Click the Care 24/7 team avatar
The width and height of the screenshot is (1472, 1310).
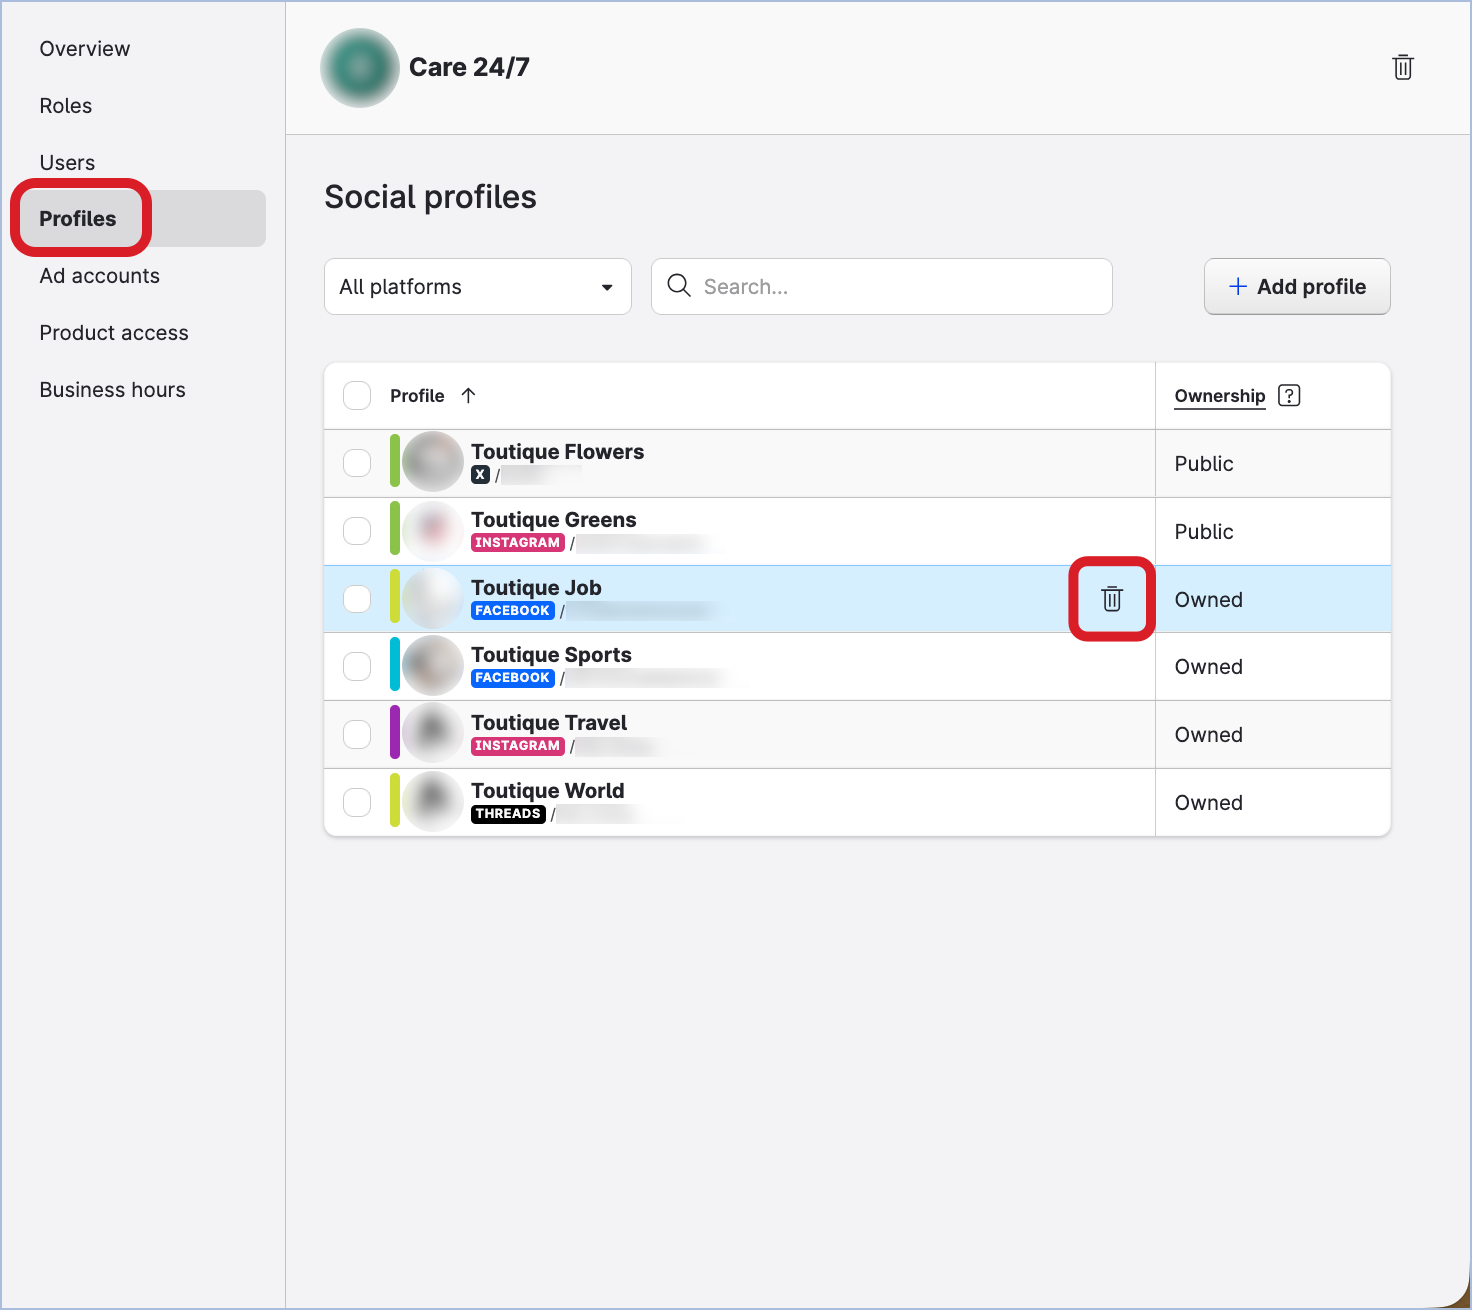tap(360, 68)
